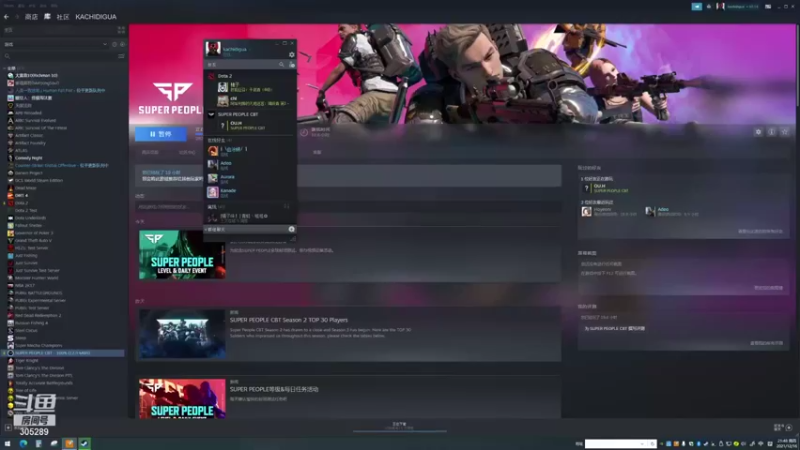
Task: Select DiRT 4 in library list
Action: [x=21, y=195]
